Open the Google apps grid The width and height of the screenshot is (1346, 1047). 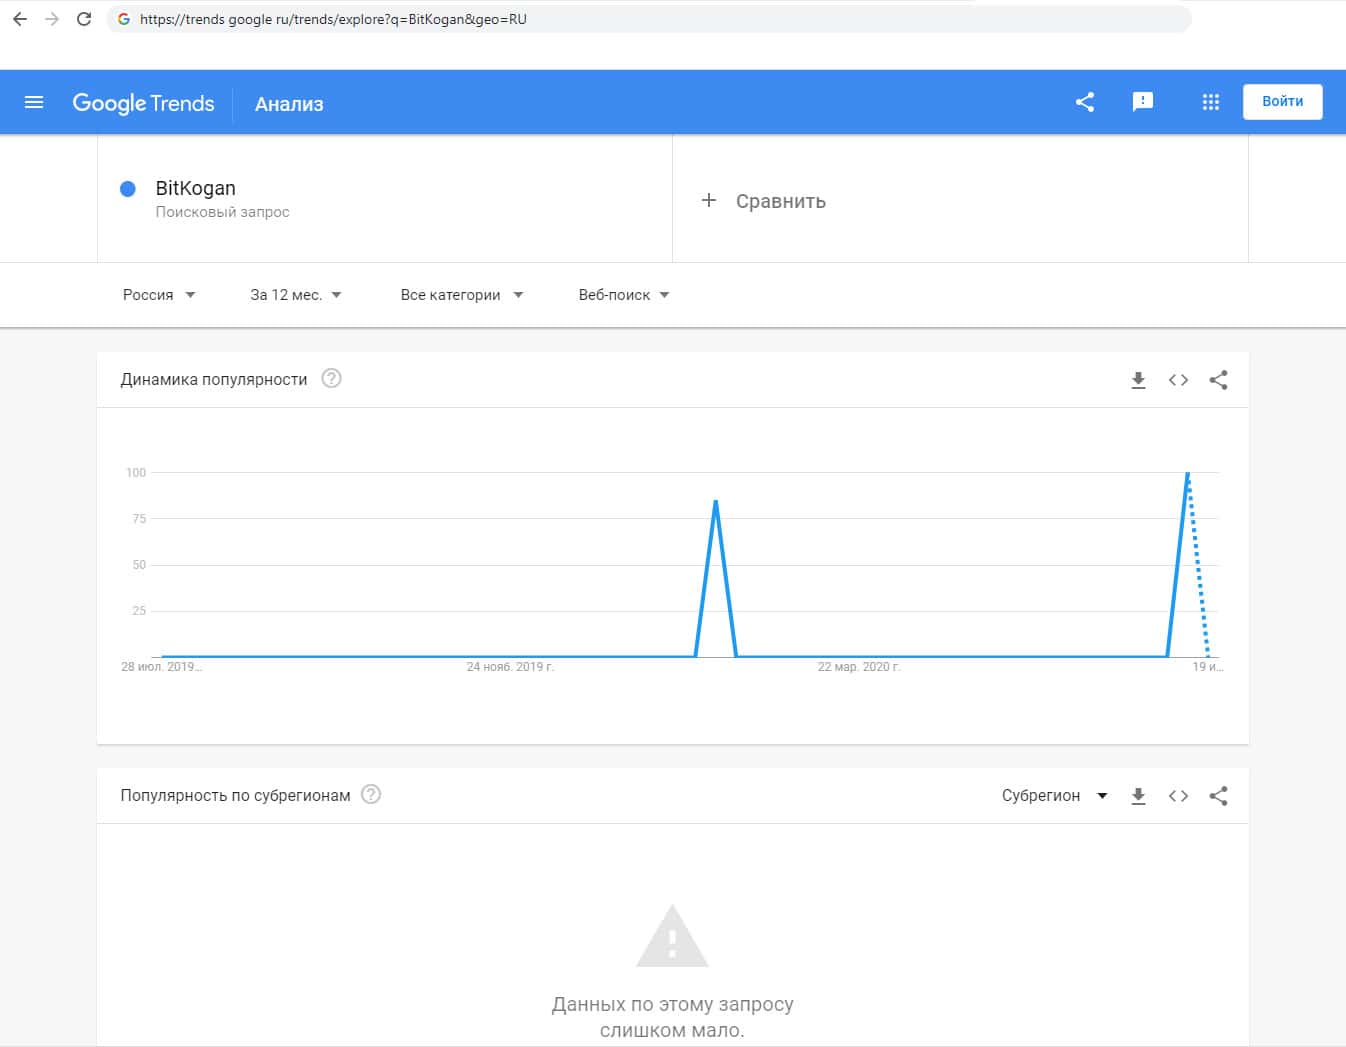[x=1210, y=102]
